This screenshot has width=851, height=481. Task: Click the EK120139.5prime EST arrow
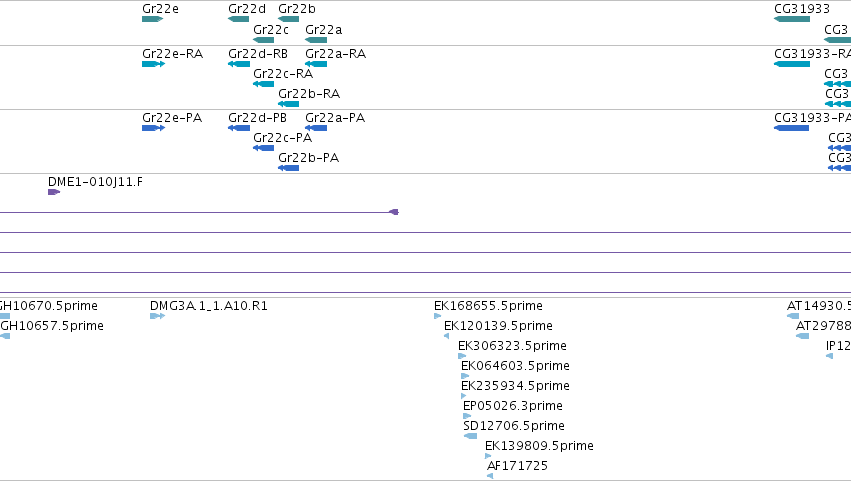click(447, 336)
